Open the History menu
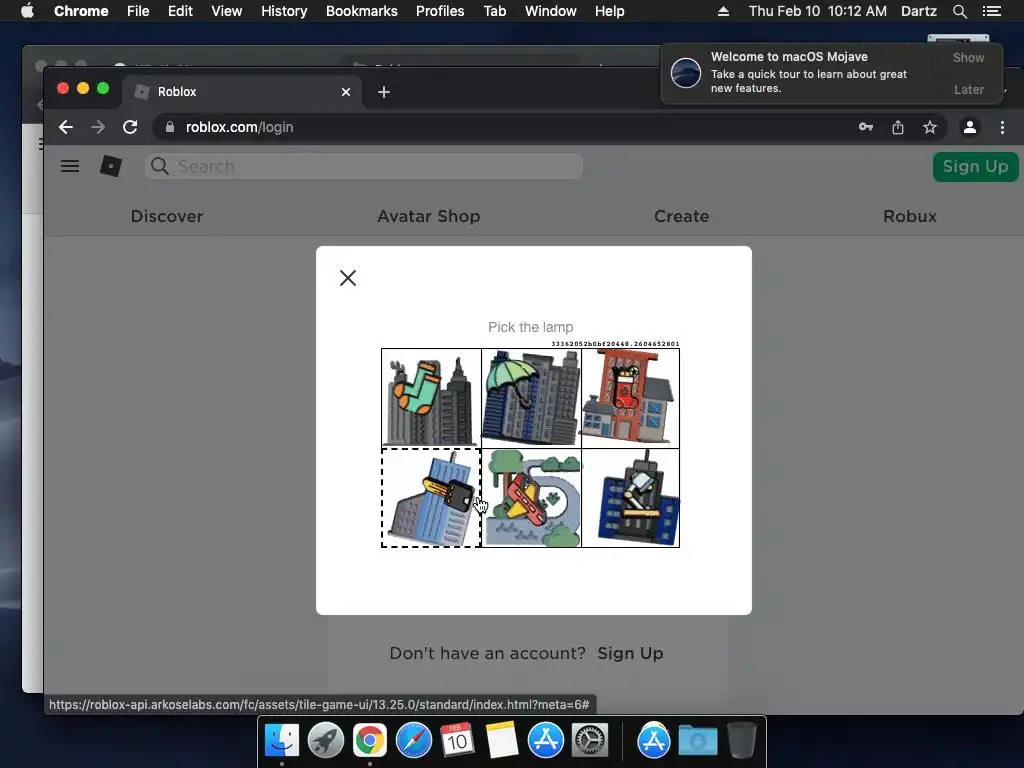Viewport: 1024px width, 768px height. 284,11
